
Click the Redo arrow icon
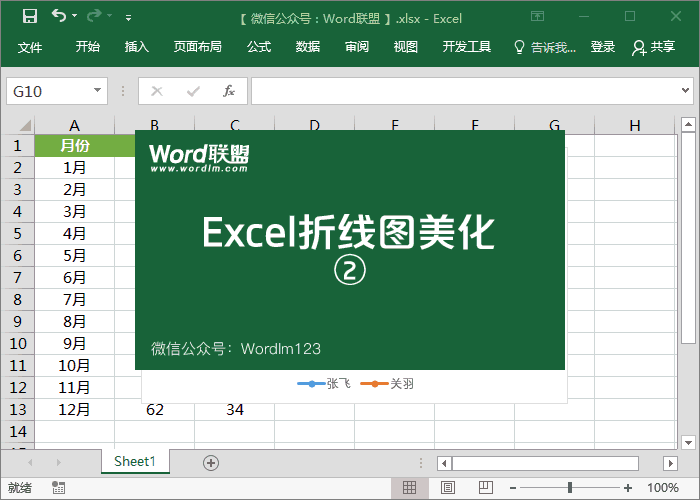coord(94,16)
